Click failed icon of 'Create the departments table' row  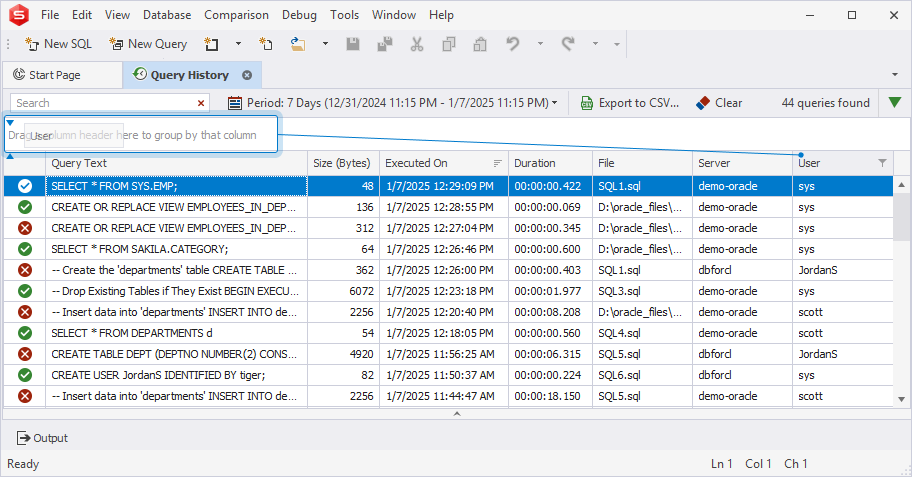pyautogui.click(x=24, y=270)
